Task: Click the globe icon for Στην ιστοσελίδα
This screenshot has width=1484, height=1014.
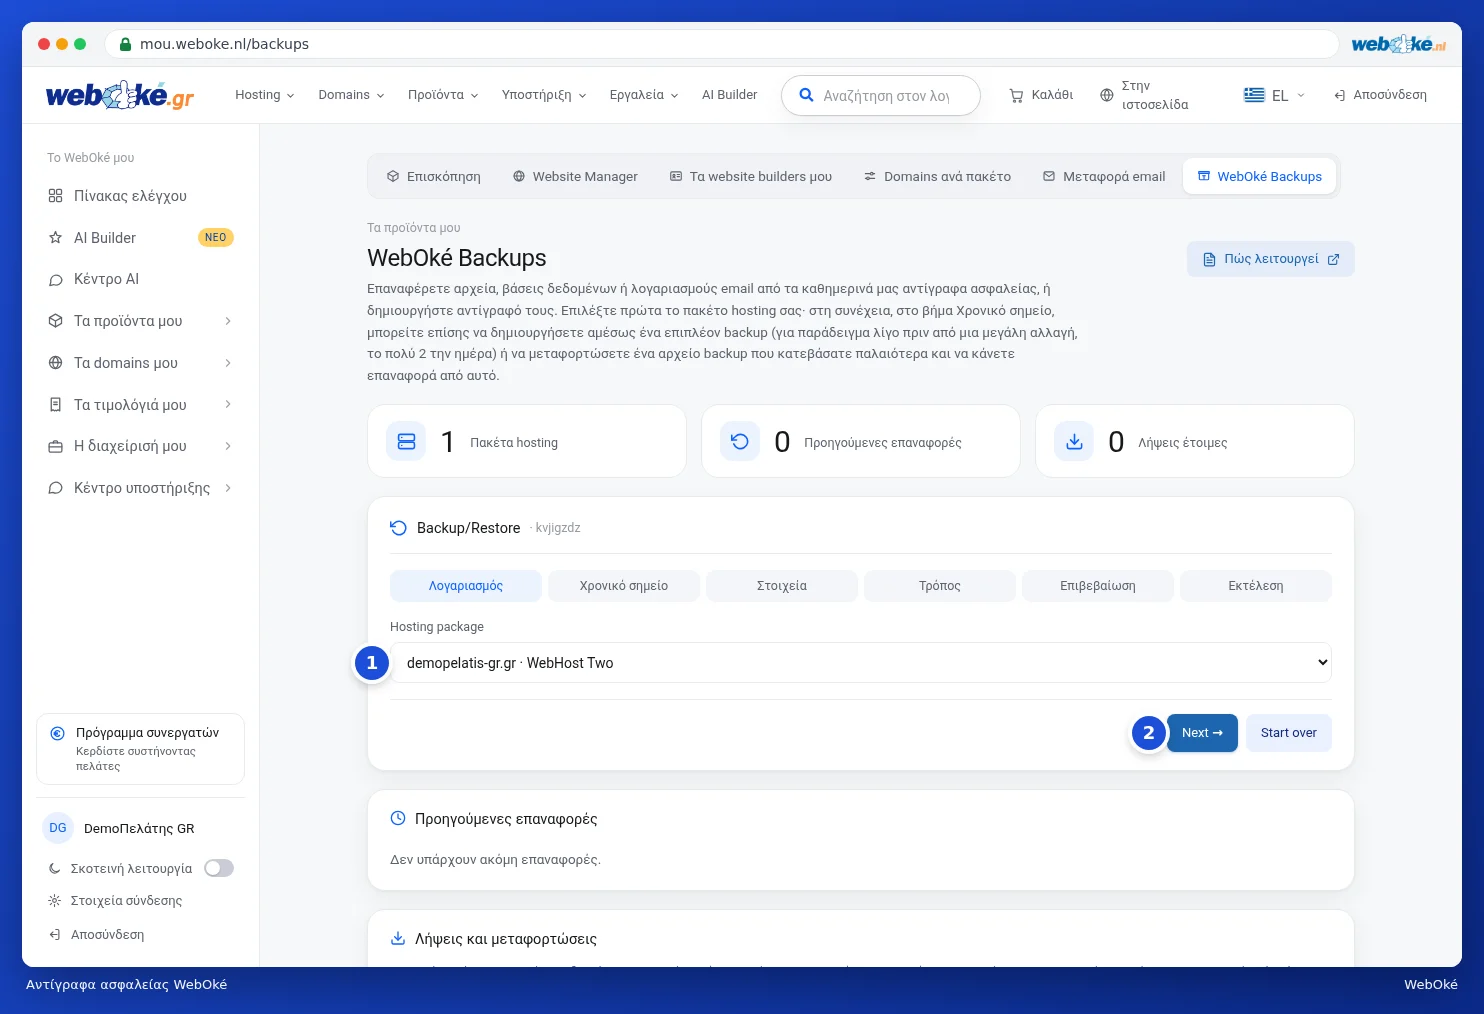Action: (x=1106, y=96)
